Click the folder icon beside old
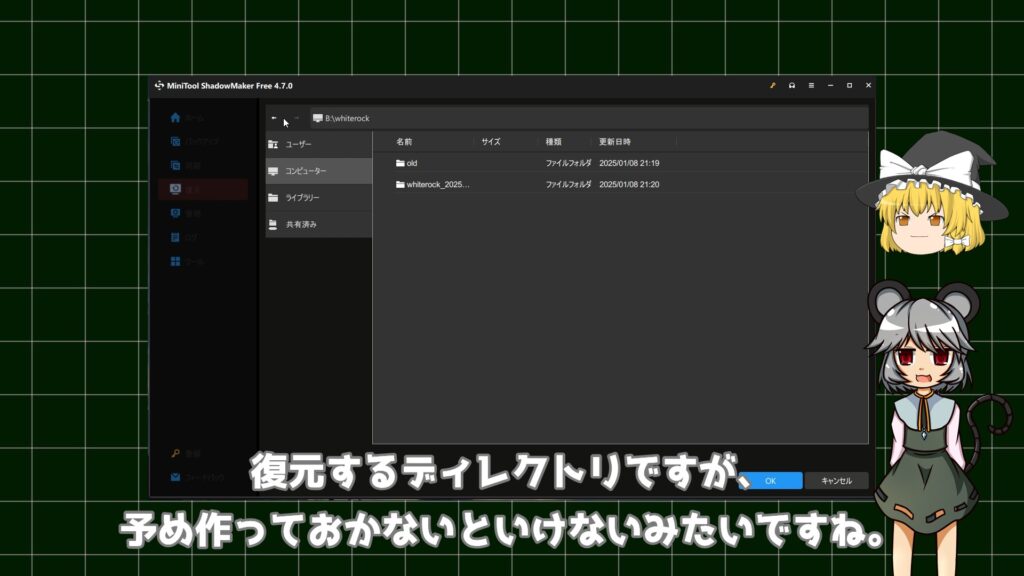The height and width of the screenshot is (576, 1024). (x=400, y=163)
